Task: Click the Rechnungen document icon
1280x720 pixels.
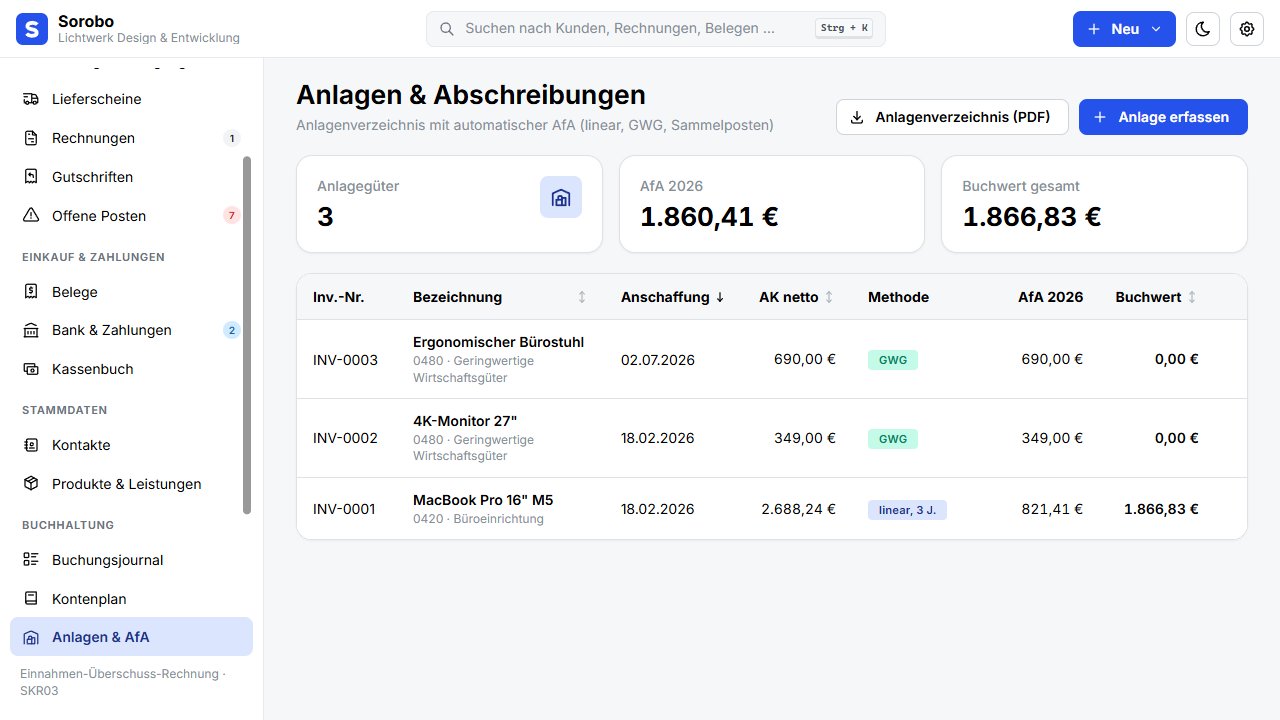Action: (x=31, y=138)
